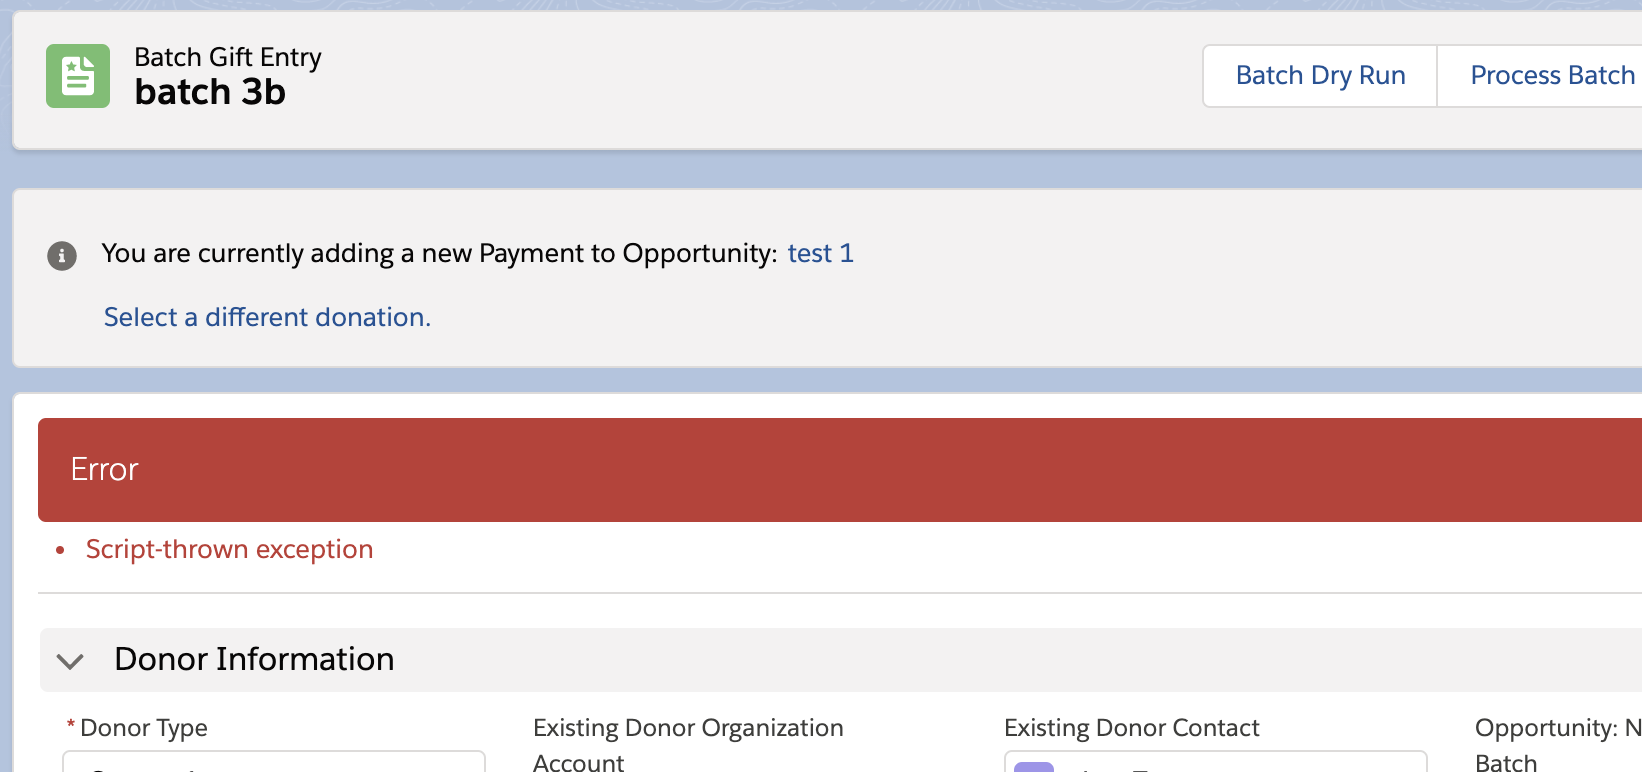Collapse the Donor Information section
The height and width of the screenshot is (772, 1642).
(69, 660)
